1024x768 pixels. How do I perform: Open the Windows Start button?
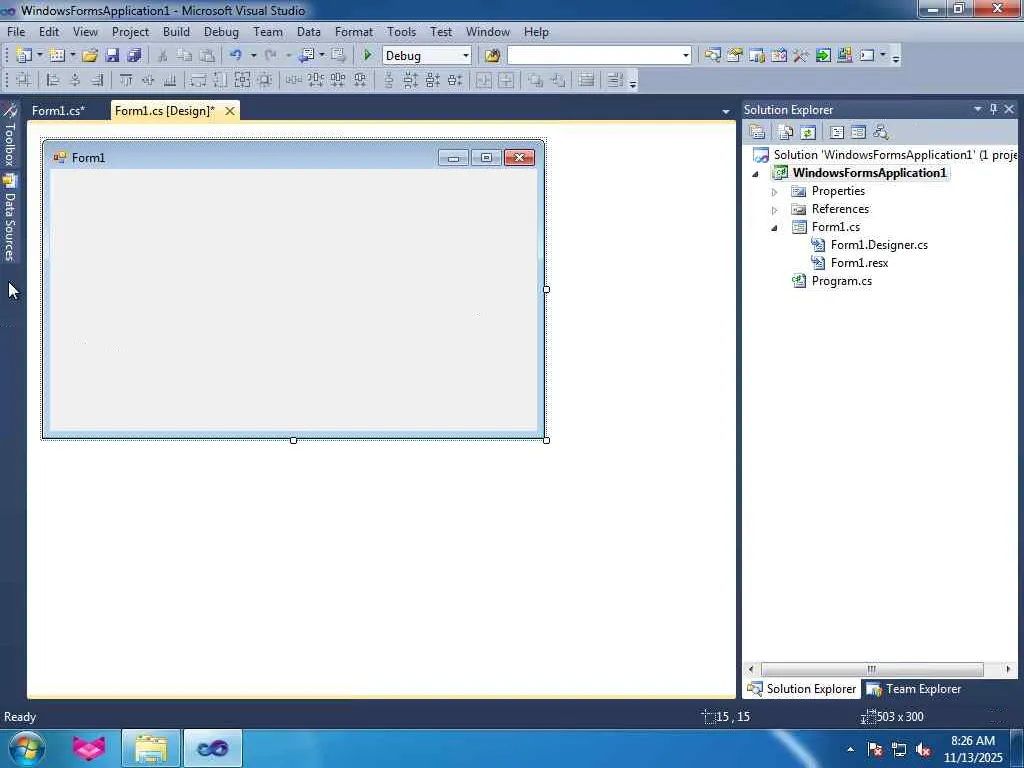pyautogui.click(x=27, y=748)
